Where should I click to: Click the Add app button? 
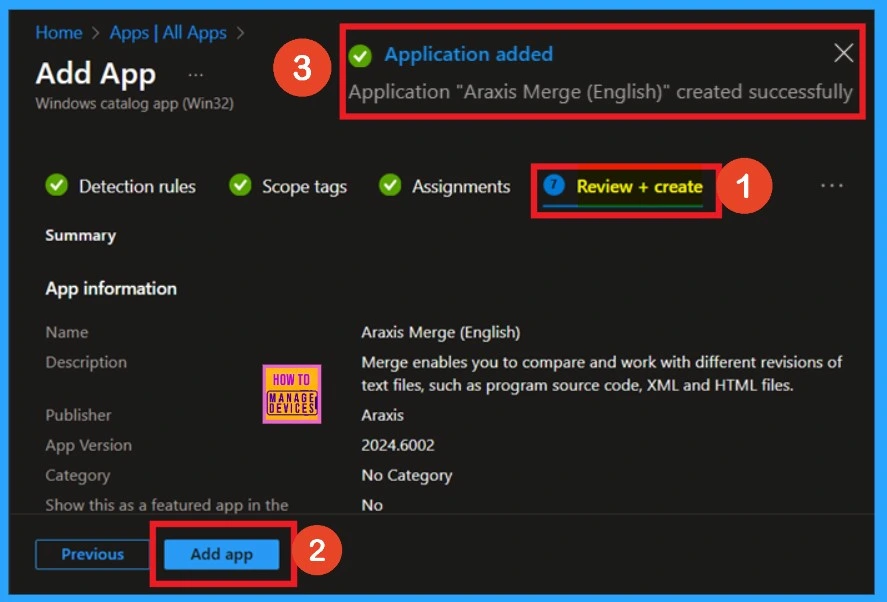tap(222, 554)
